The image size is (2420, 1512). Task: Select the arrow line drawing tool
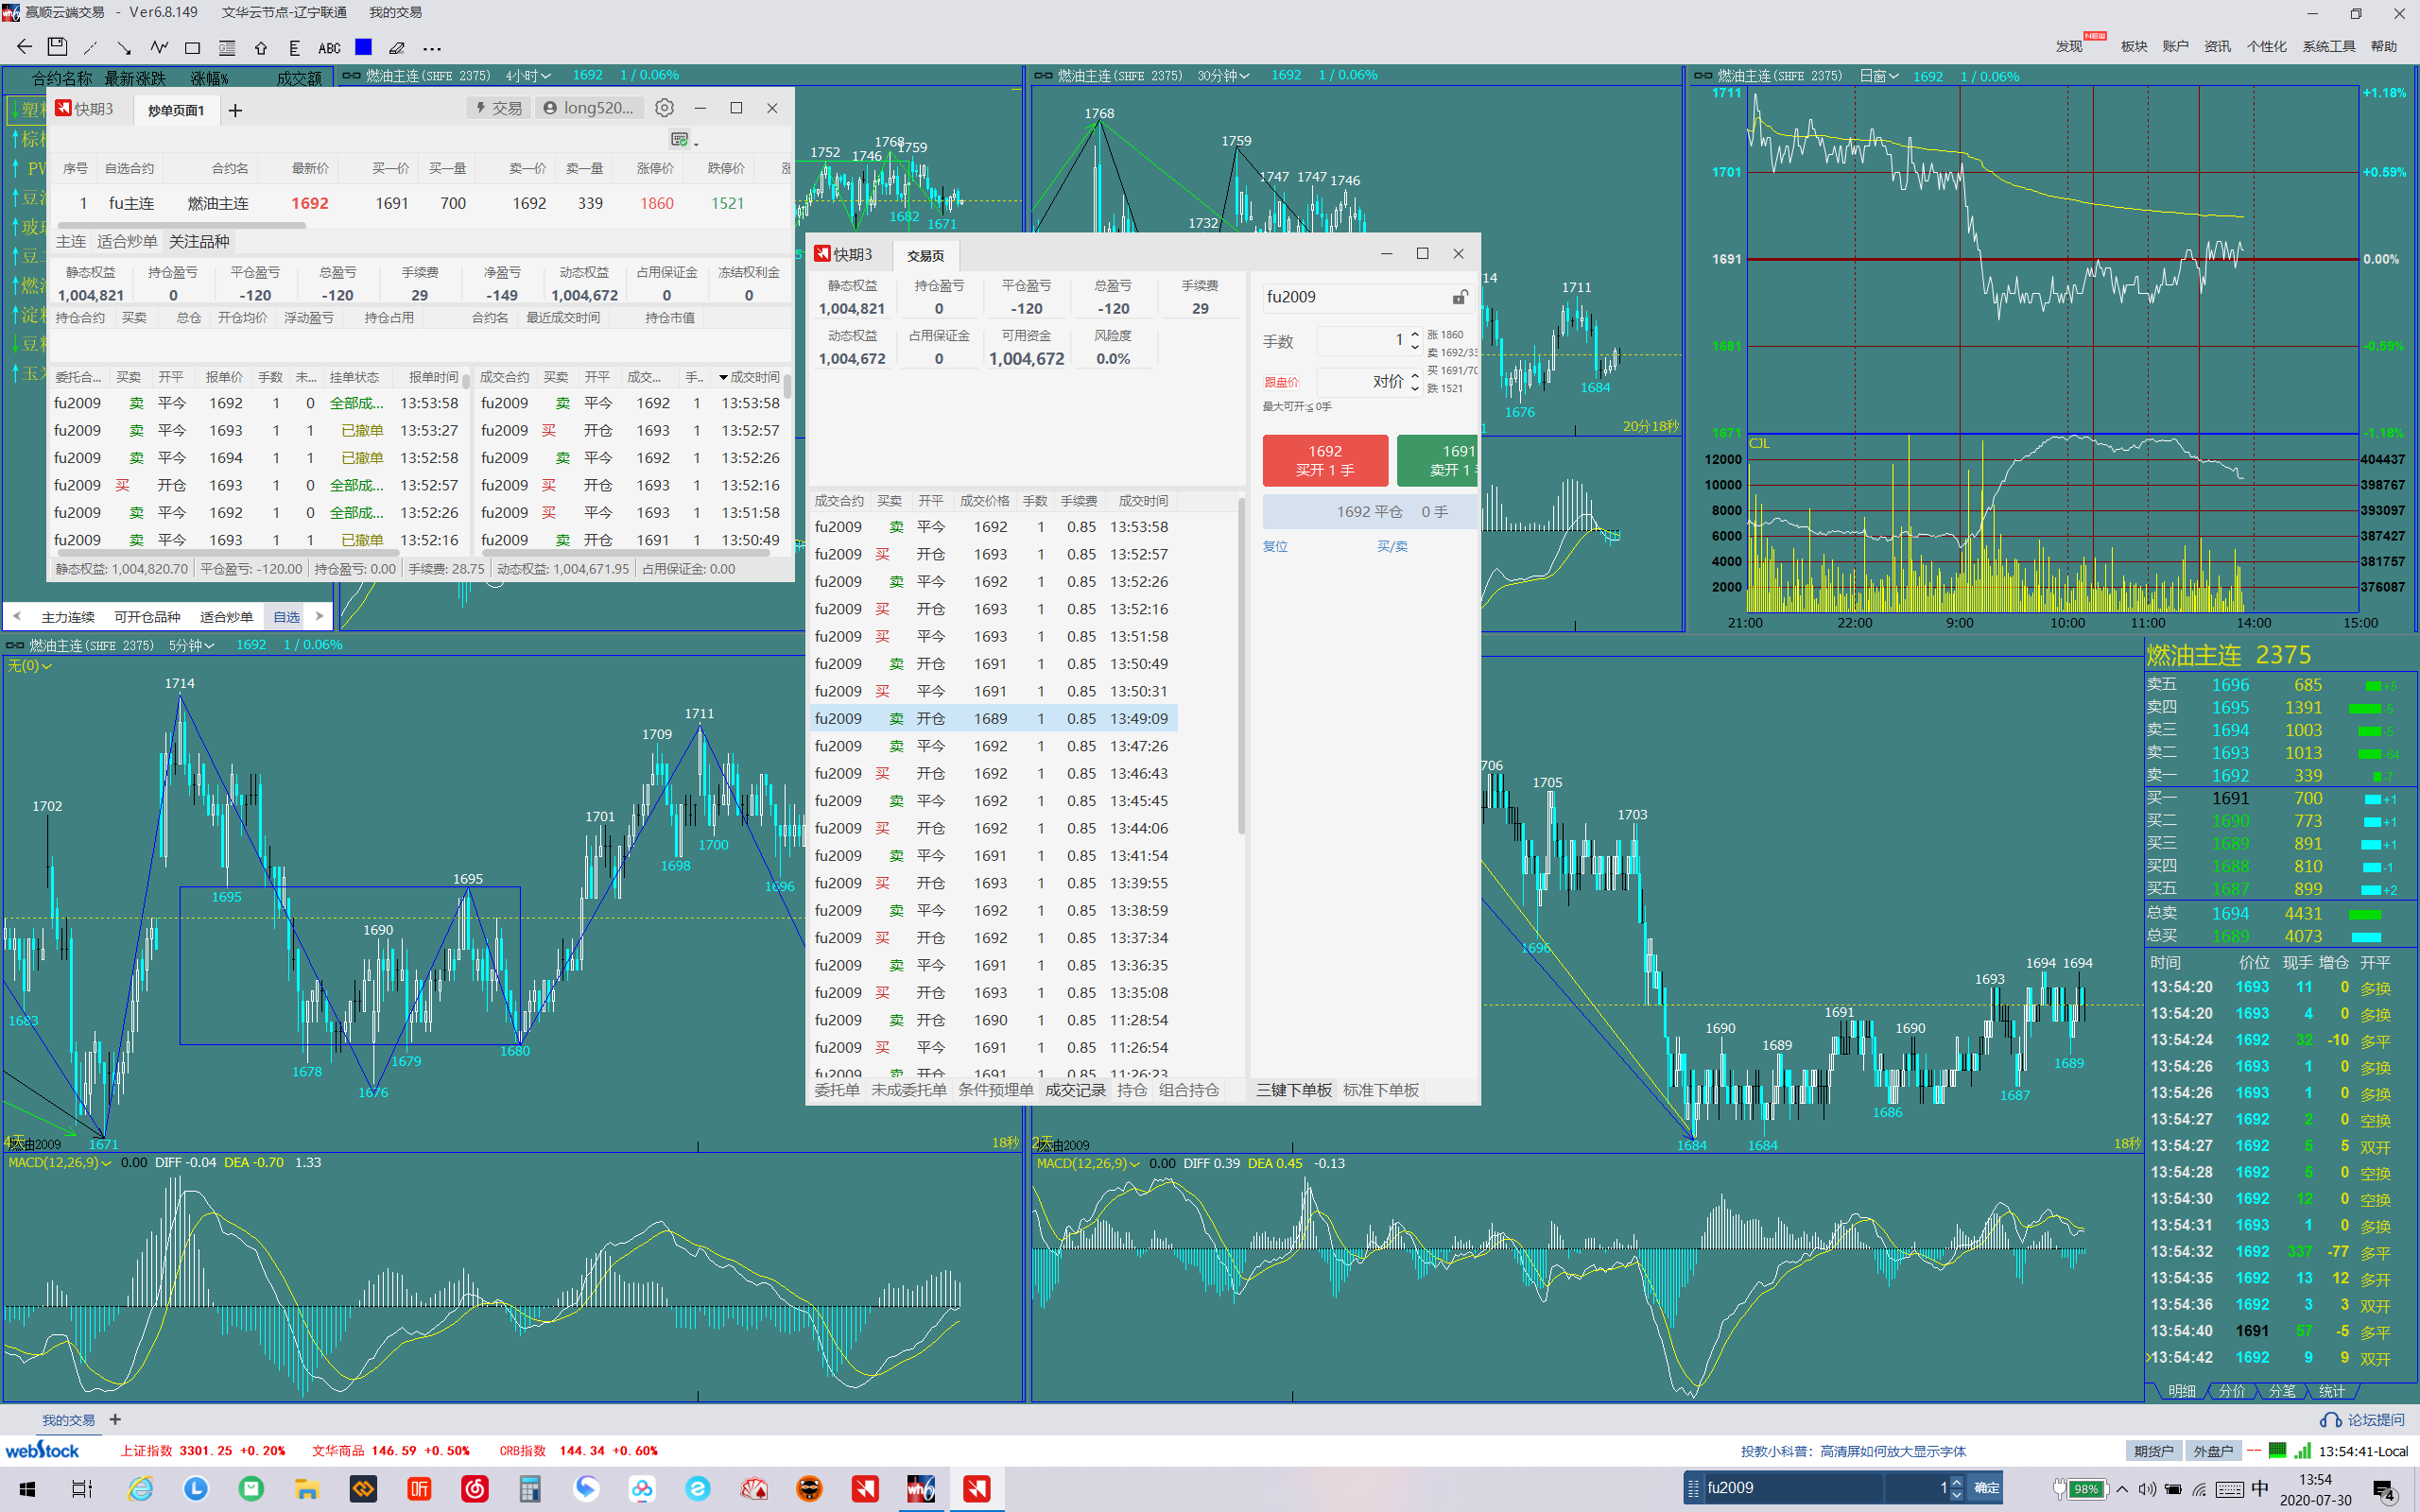pos(124,47)
